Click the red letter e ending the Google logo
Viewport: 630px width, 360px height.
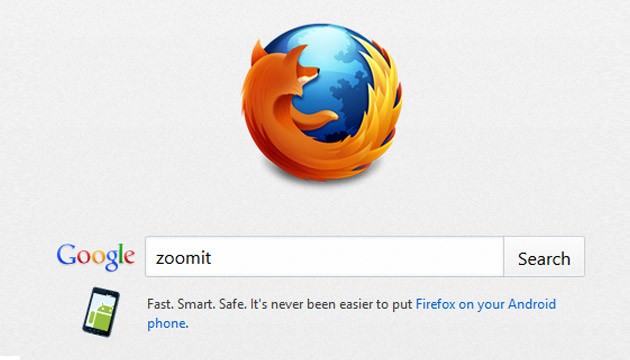click(129, 257)
